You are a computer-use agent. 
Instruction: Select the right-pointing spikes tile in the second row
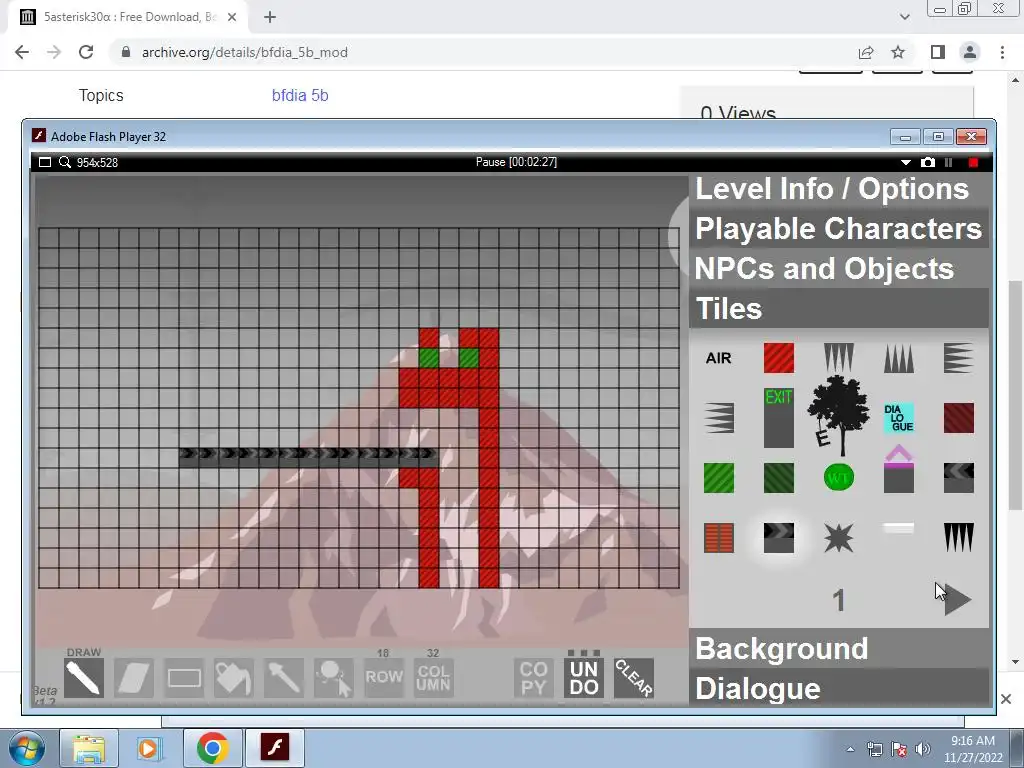[x=718, y=418]
